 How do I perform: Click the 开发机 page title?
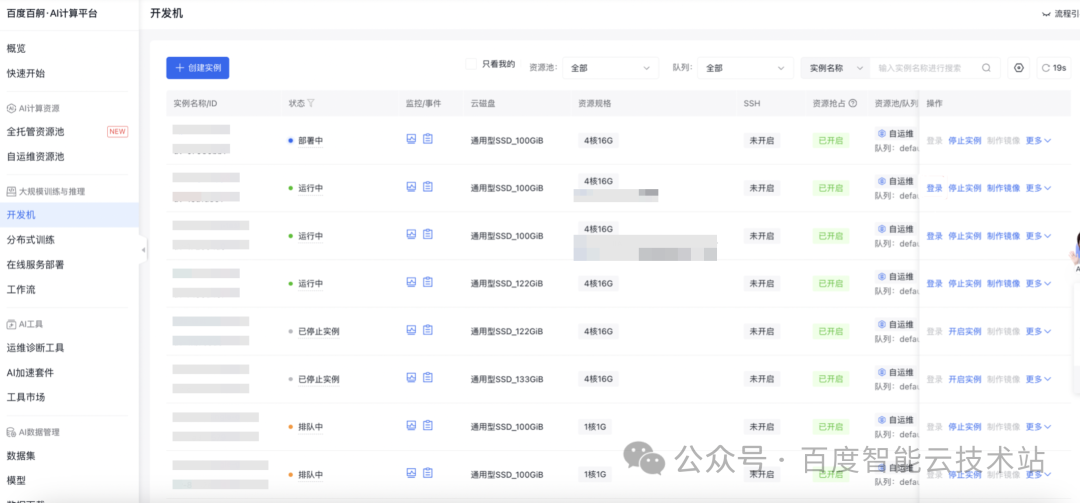[x=167, y=14]
